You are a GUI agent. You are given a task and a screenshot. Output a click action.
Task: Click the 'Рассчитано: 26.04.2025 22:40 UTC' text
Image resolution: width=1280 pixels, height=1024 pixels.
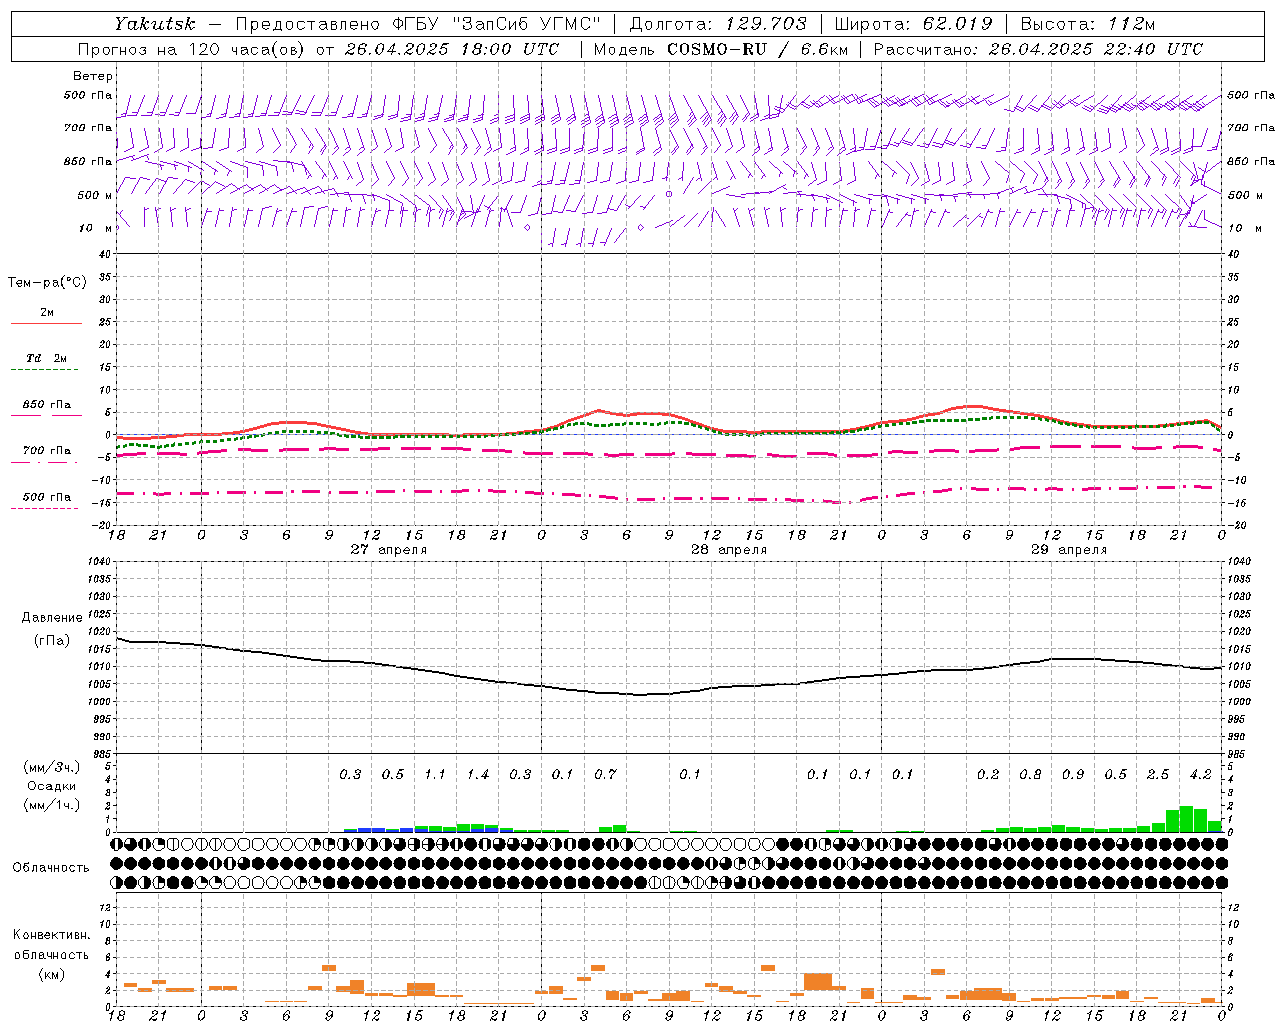(1038, 49)
